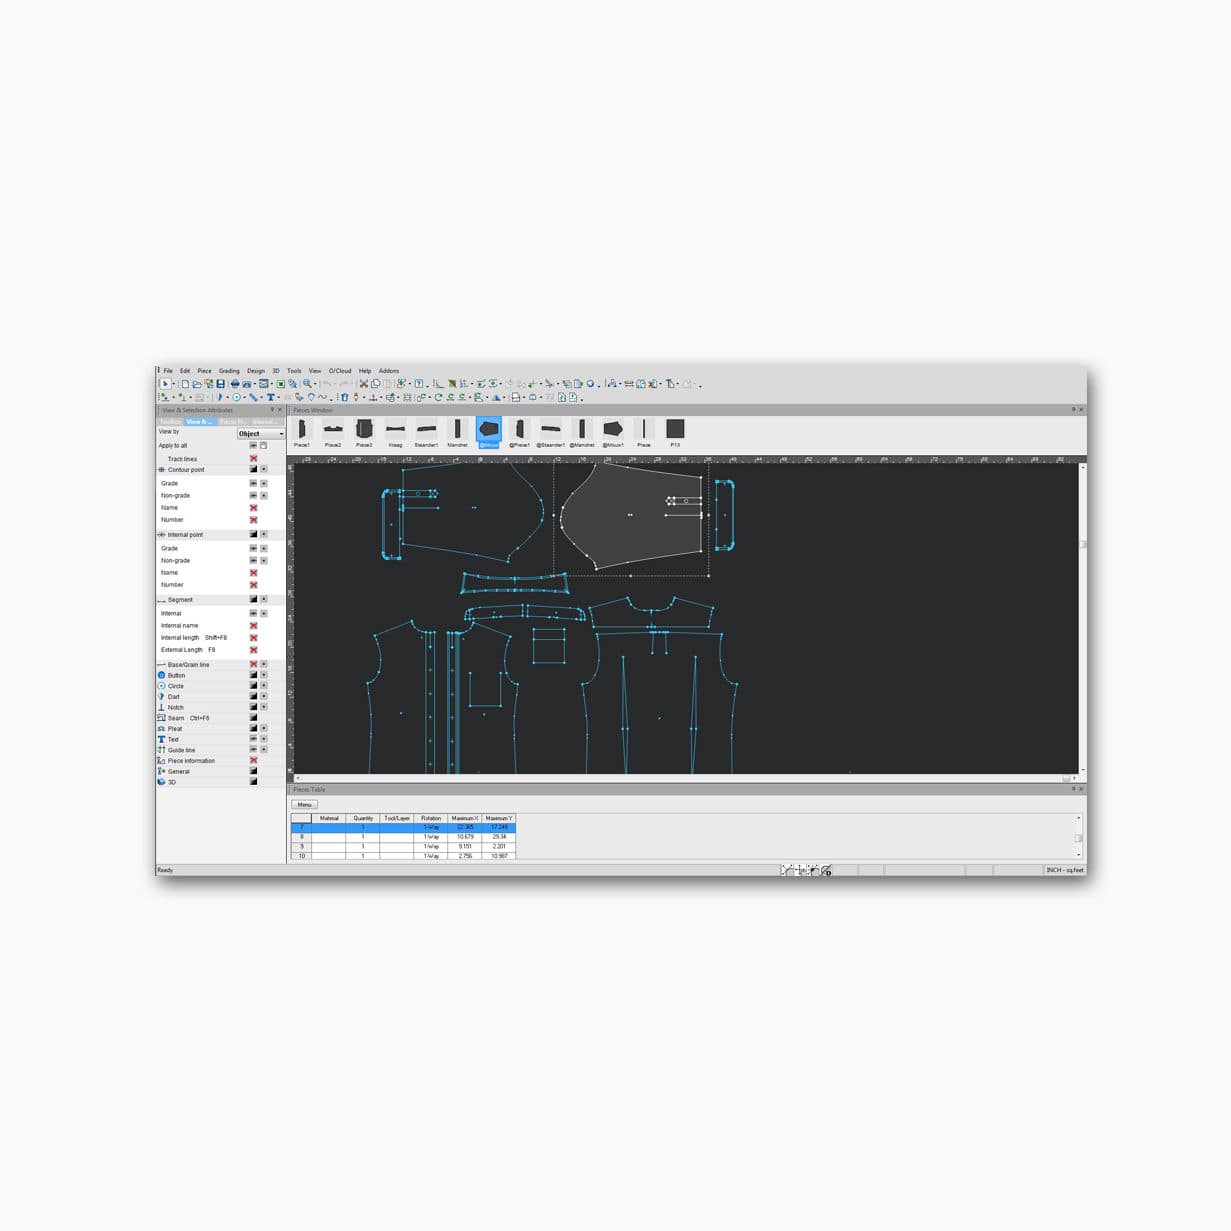Click the scissors cut tool icon

tap(361, 384)
